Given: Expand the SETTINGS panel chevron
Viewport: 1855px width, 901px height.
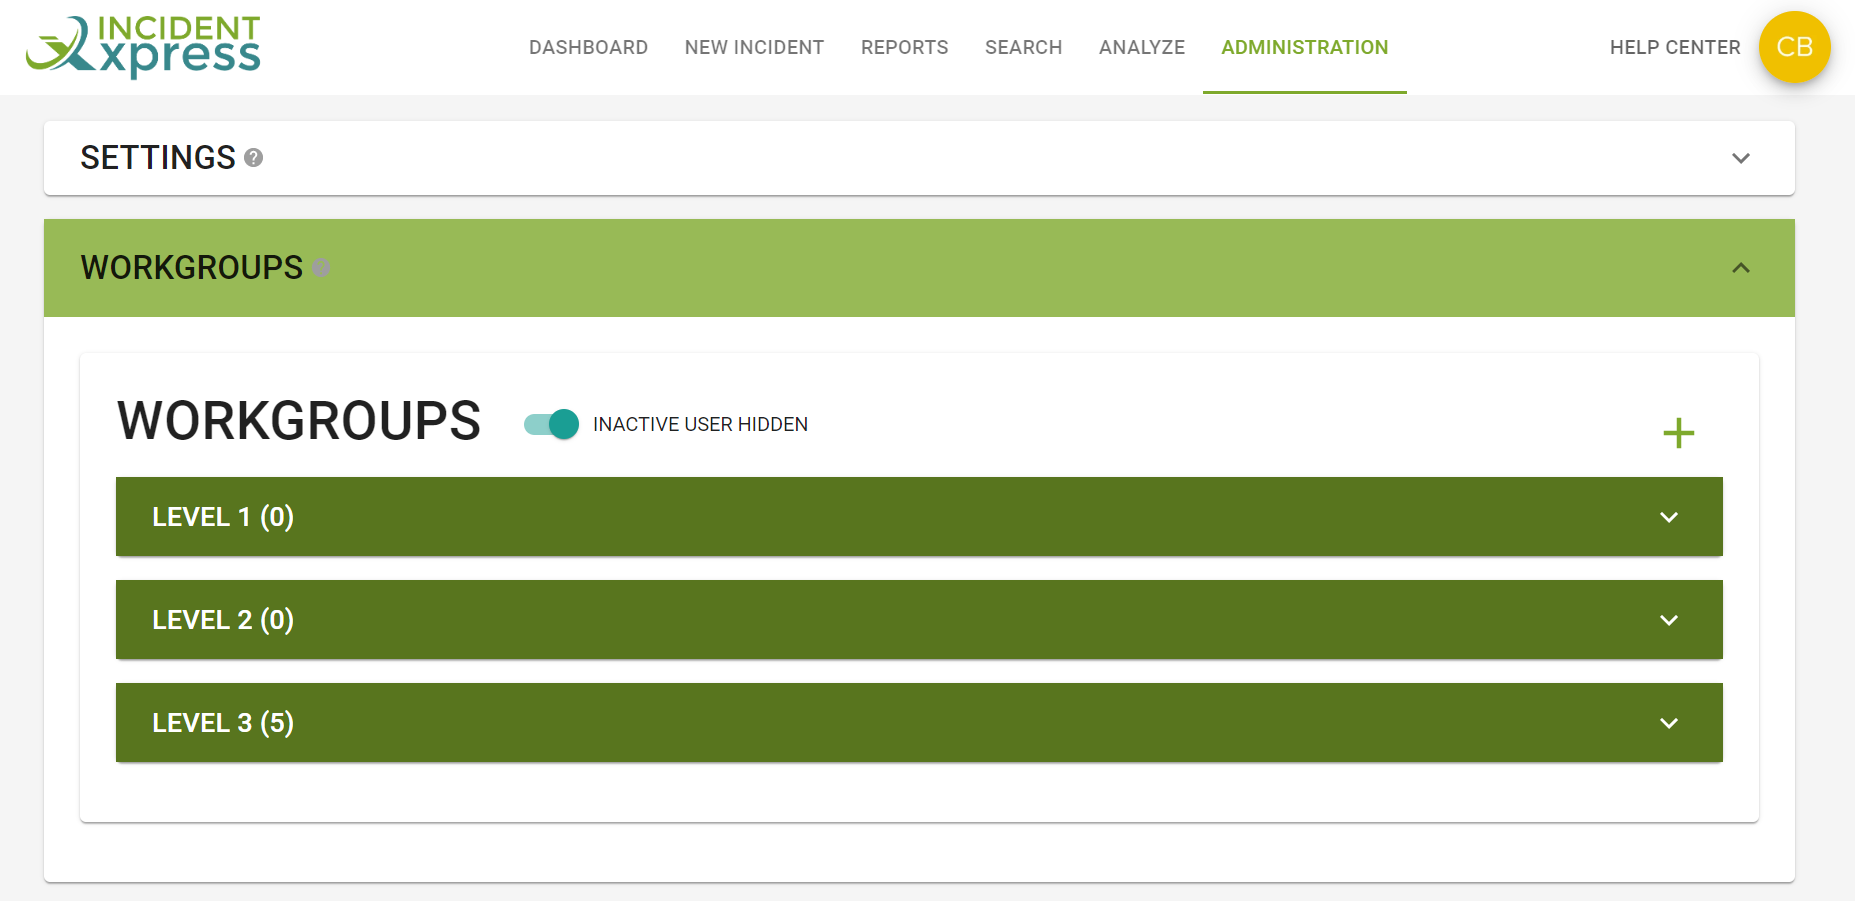Looking at the screenshot, I should [1741, 158].
